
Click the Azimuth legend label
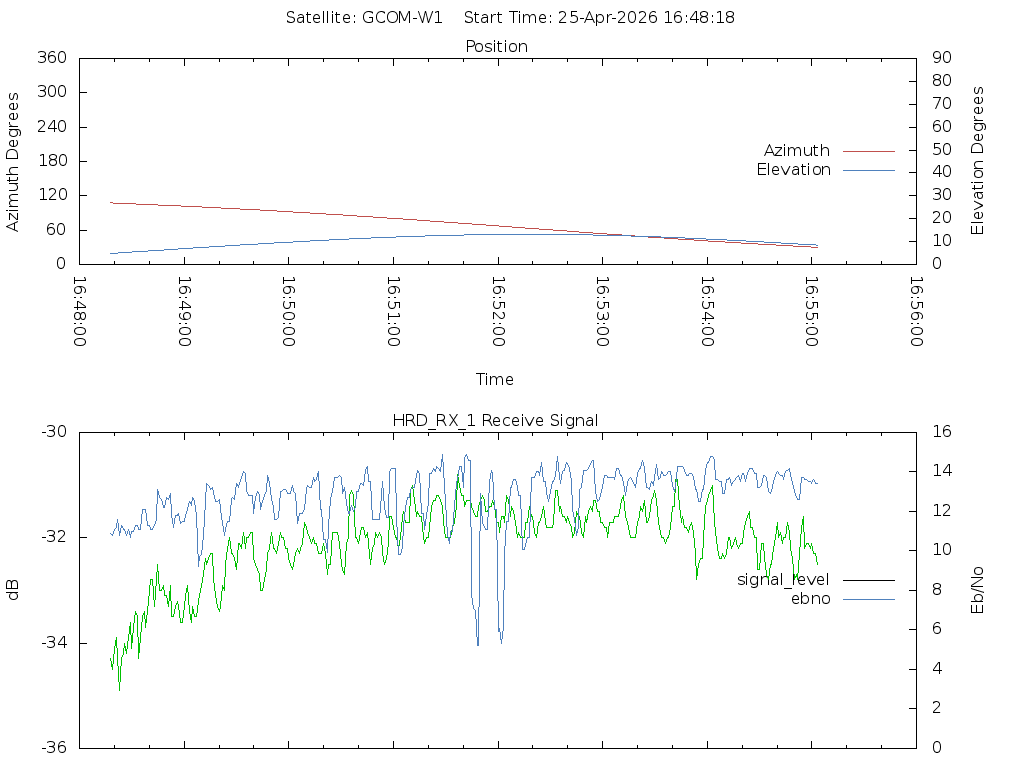[x=796, y=151]
